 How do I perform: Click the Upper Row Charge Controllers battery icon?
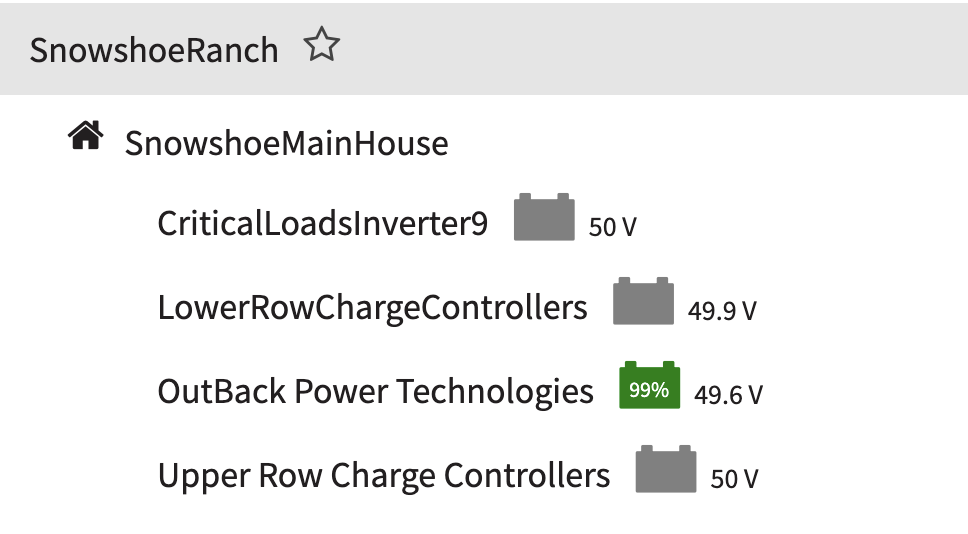(665, 470)
